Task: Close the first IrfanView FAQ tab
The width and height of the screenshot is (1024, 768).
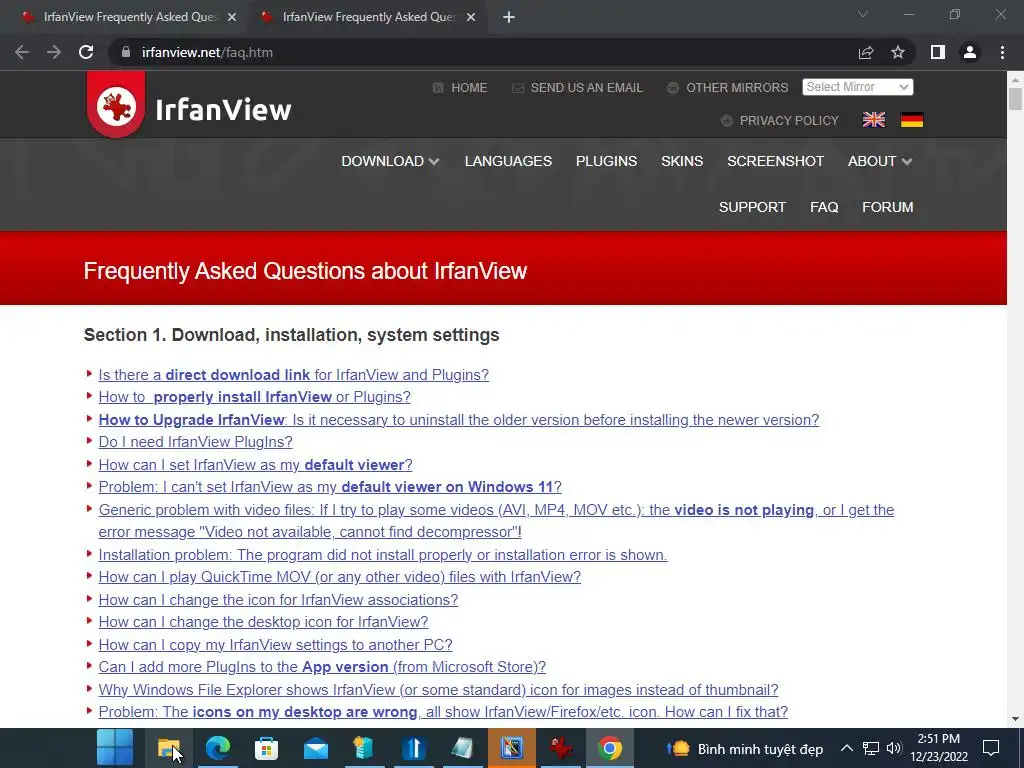Action: pyautogui.click(x=232, y=17)
